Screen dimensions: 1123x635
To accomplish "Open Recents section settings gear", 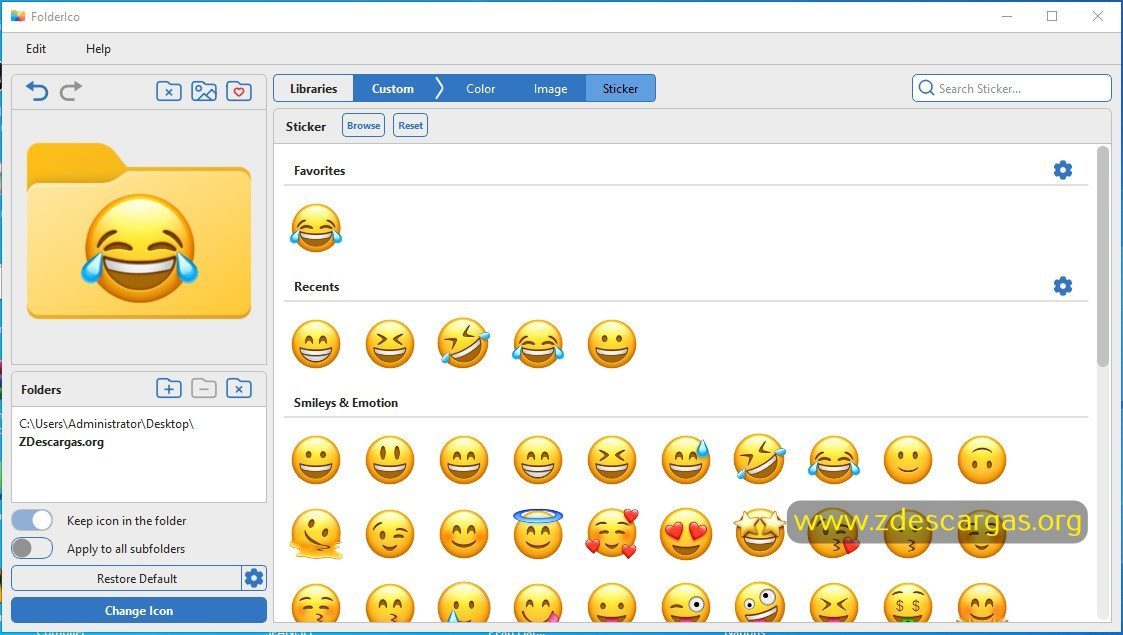I will point(1063,286).
